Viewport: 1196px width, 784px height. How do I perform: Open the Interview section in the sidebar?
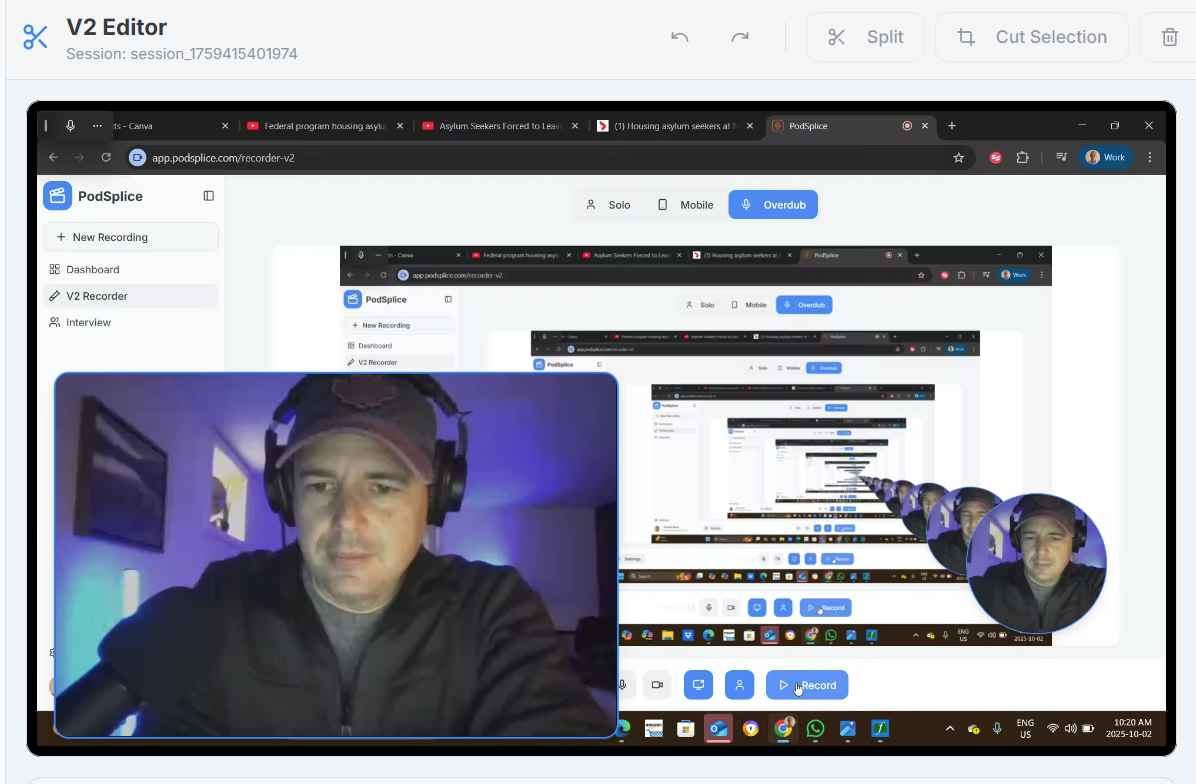[88, 322]
